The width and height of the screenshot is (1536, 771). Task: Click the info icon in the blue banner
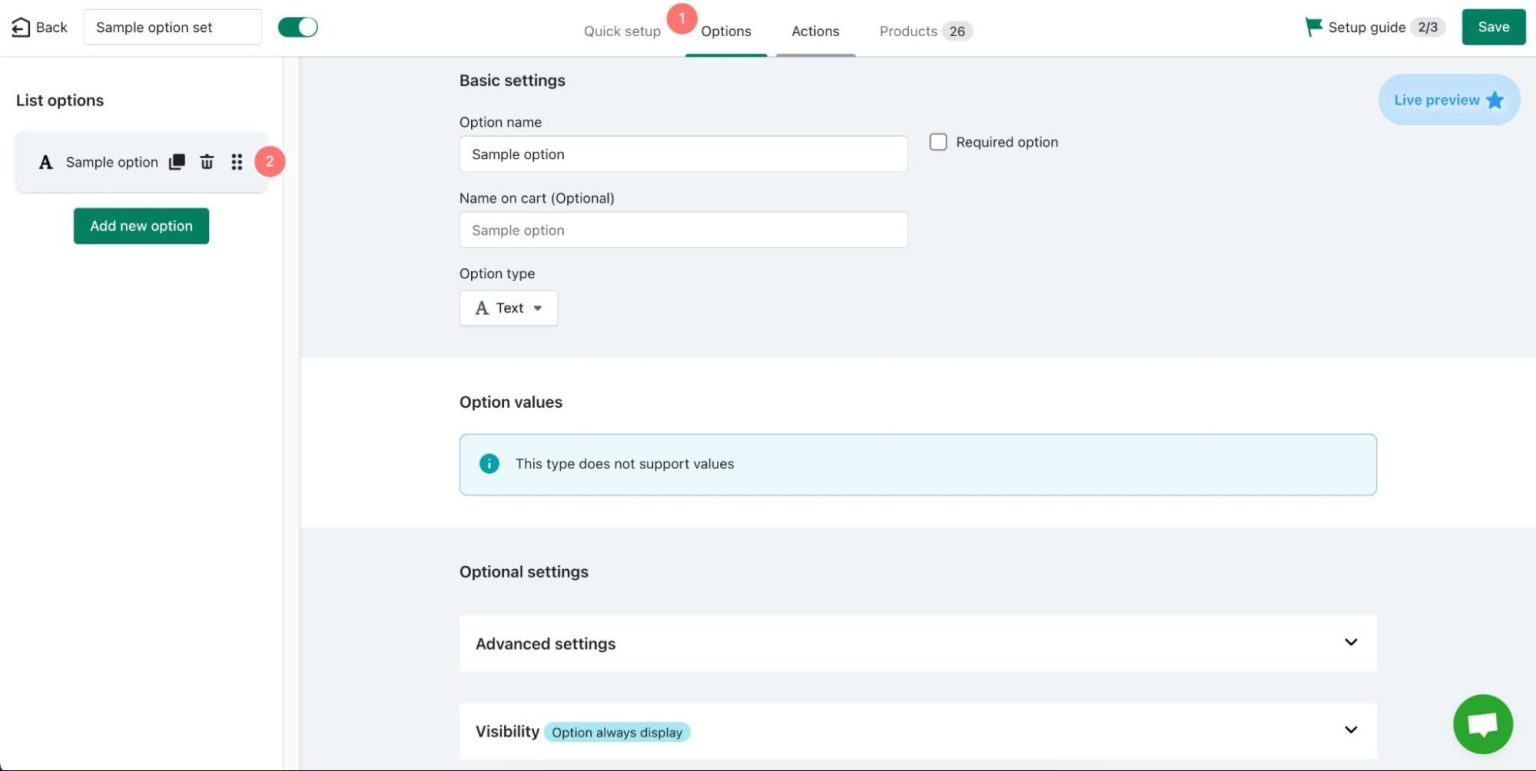click(x=489, y=463)
